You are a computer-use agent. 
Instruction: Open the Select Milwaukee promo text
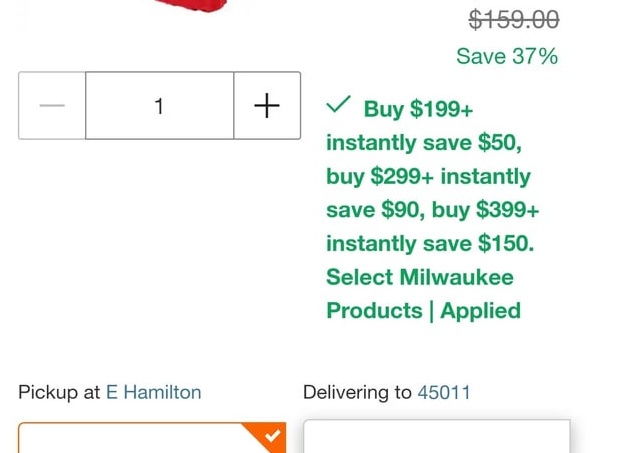pyautogui.click(x=420, y=277)
